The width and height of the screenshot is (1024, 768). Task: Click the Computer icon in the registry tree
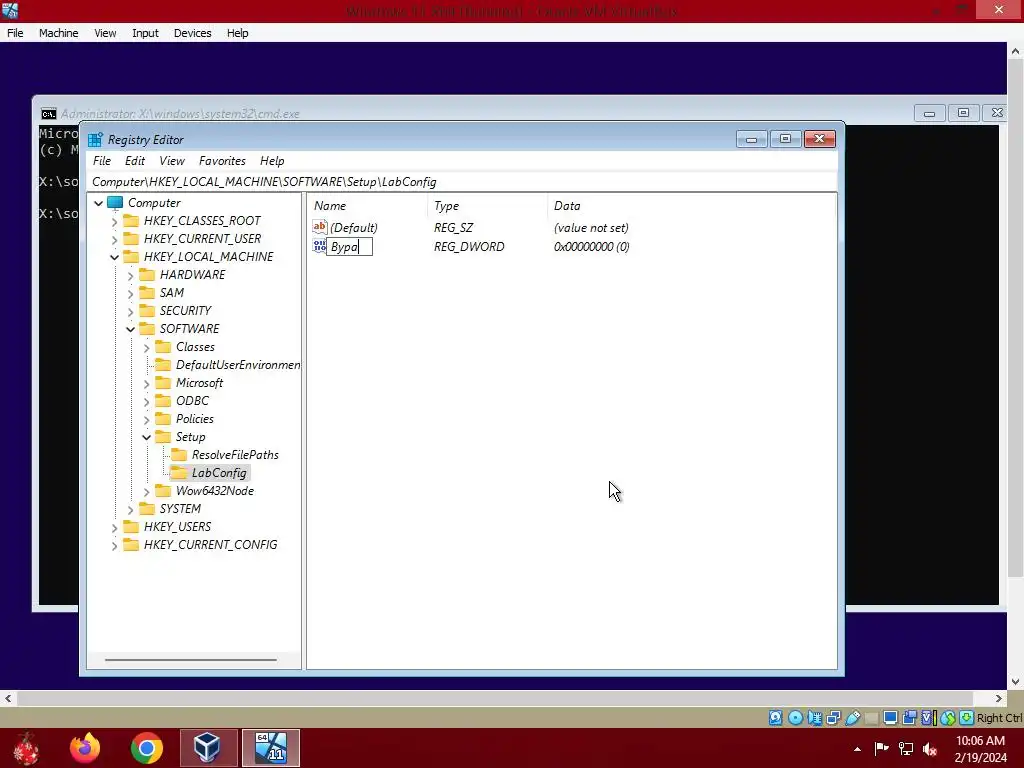point(115,202)
